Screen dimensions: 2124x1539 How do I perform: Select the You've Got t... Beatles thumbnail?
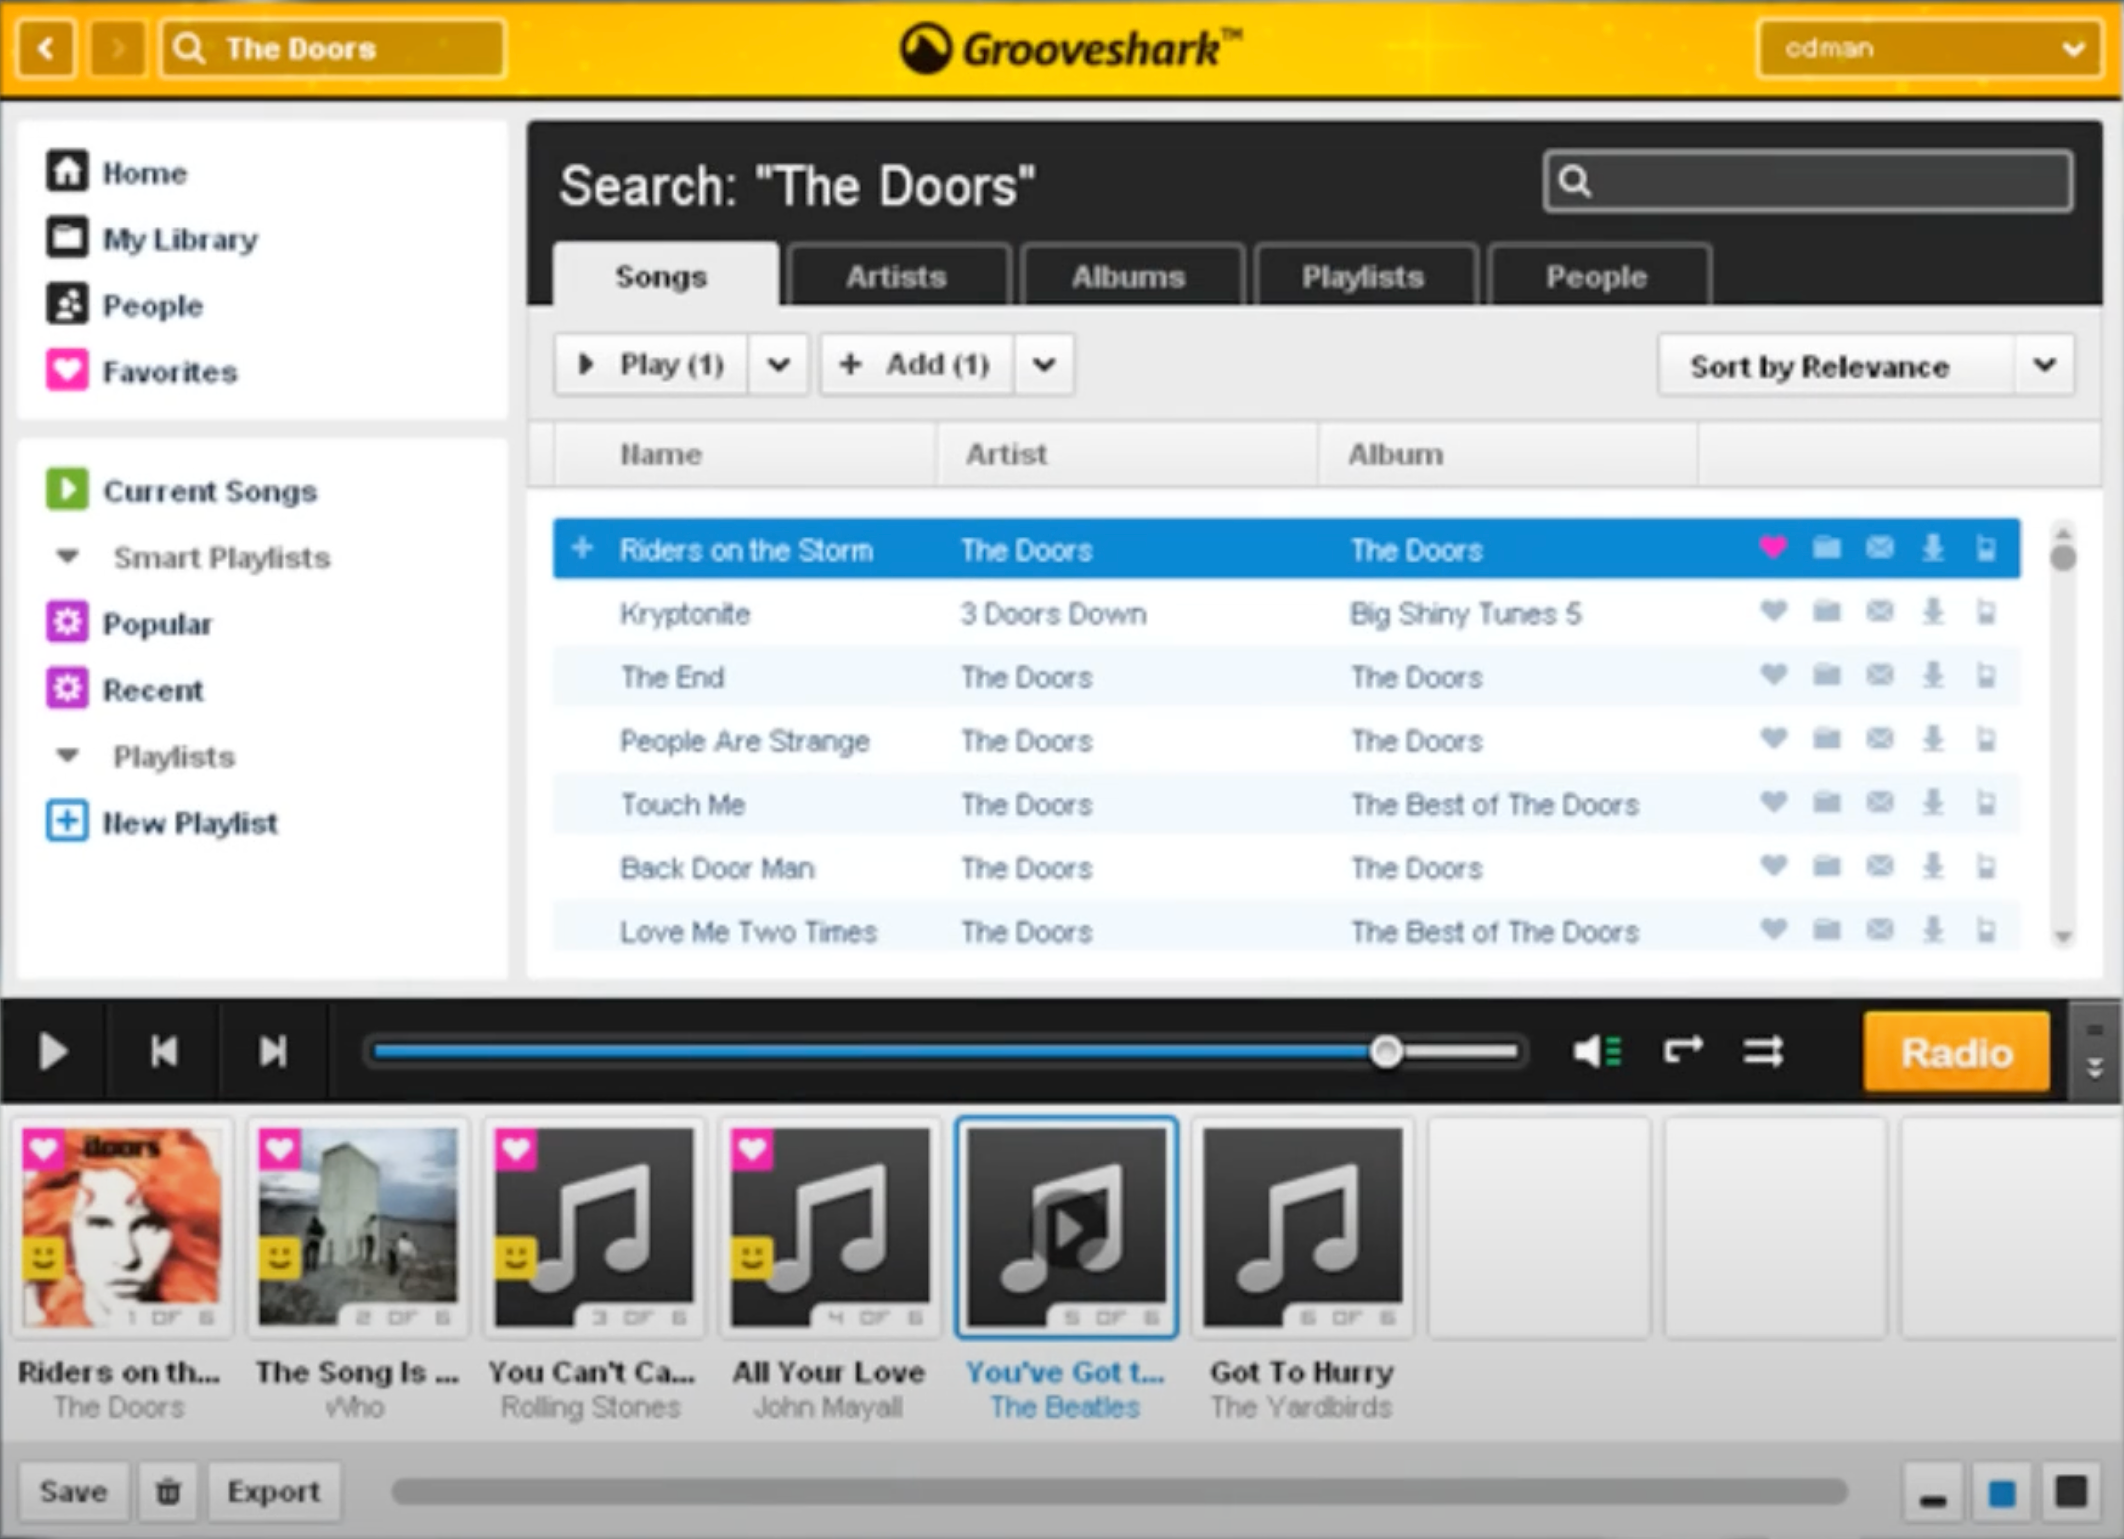1065,1228
